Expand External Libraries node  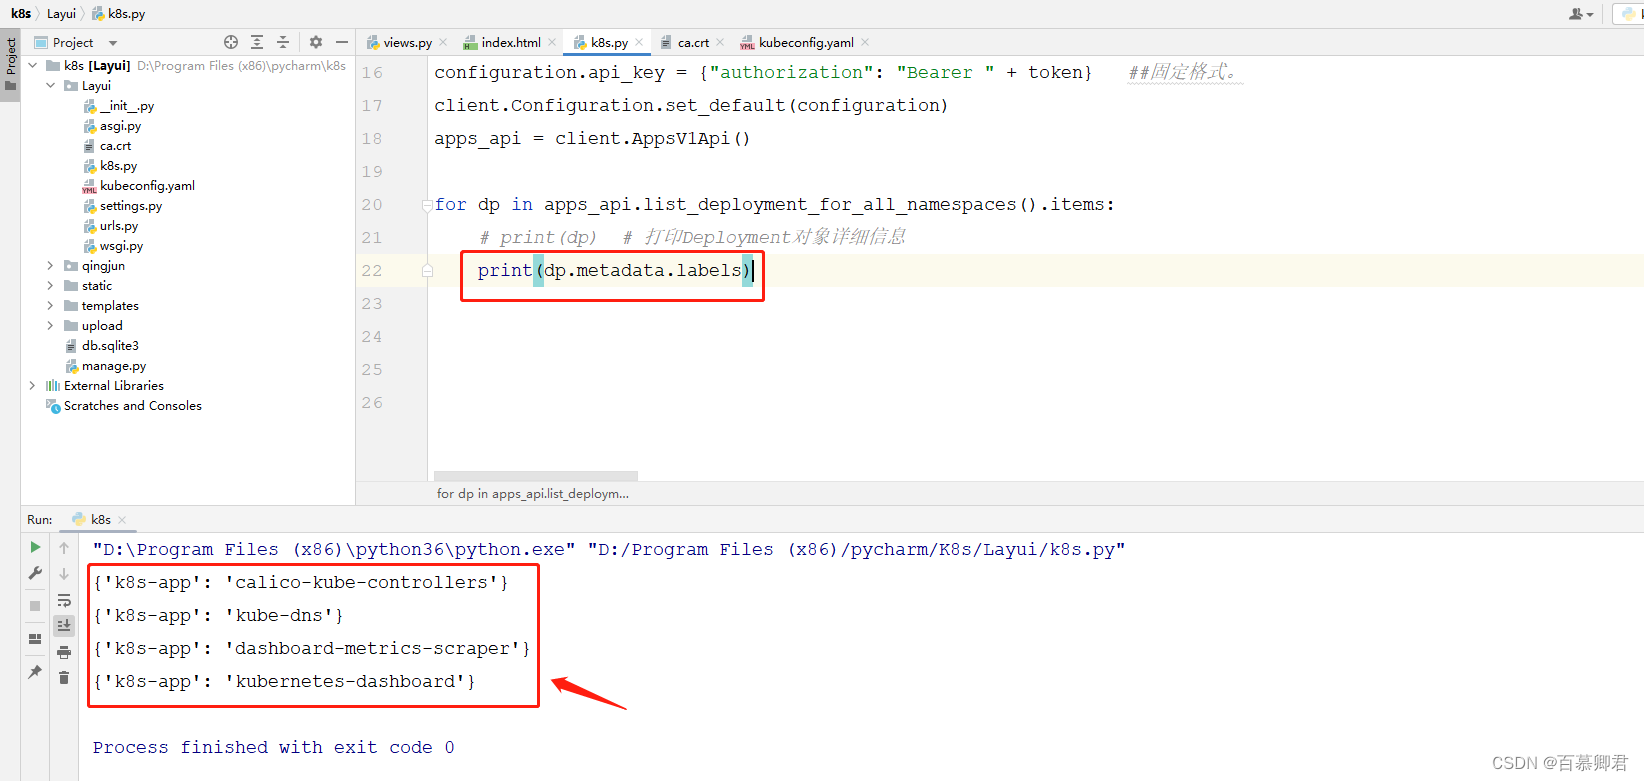(33, 386)
